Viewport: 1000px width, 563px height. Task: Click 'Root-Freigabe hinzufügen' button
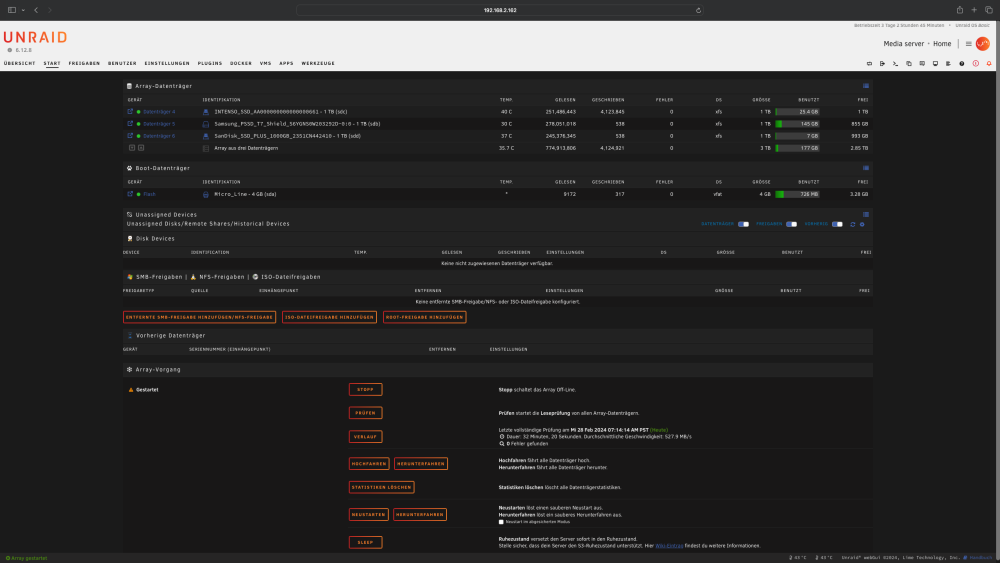pos(425,317)
